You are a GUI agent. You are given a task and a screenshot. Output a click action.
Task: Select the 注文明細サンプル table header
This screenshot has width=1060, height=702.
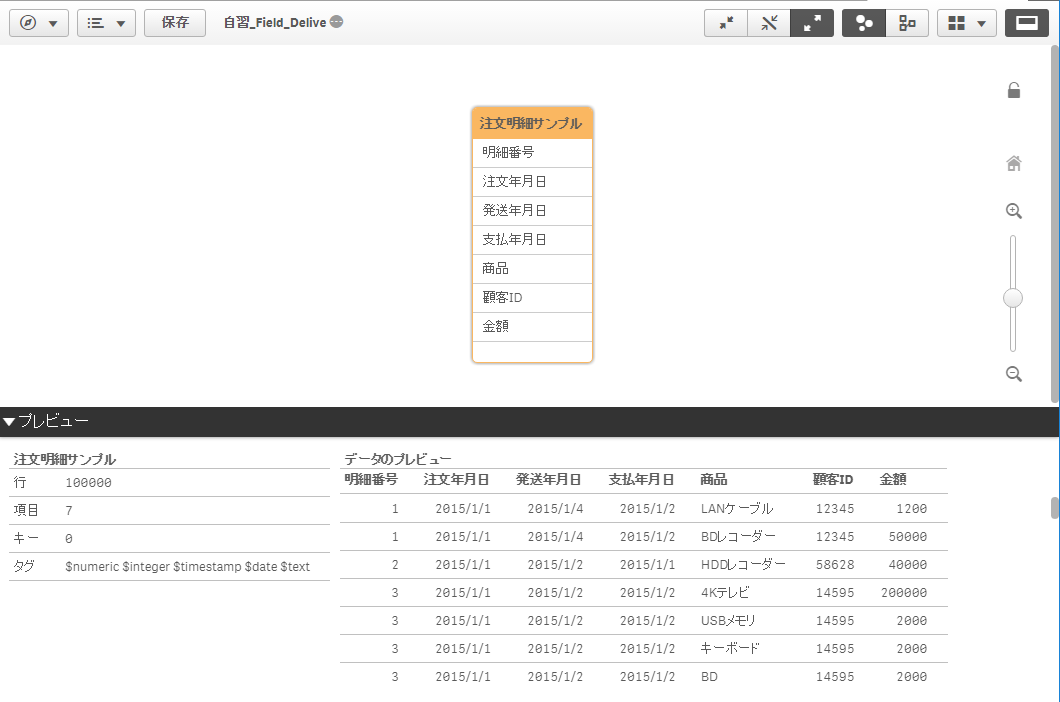pyautogui.click(x=532, y=123)
